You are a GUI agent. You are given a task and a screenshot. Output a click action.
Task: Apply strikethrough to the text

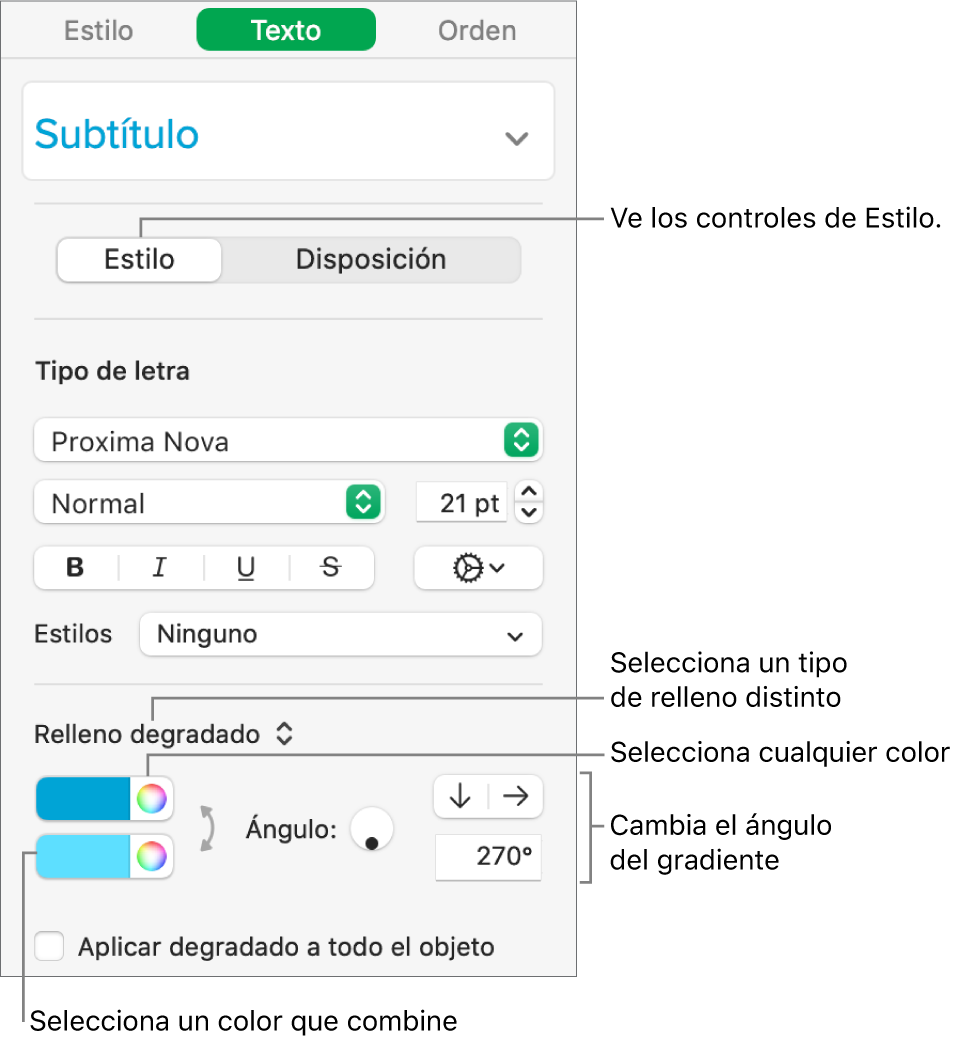click(331, 568)
